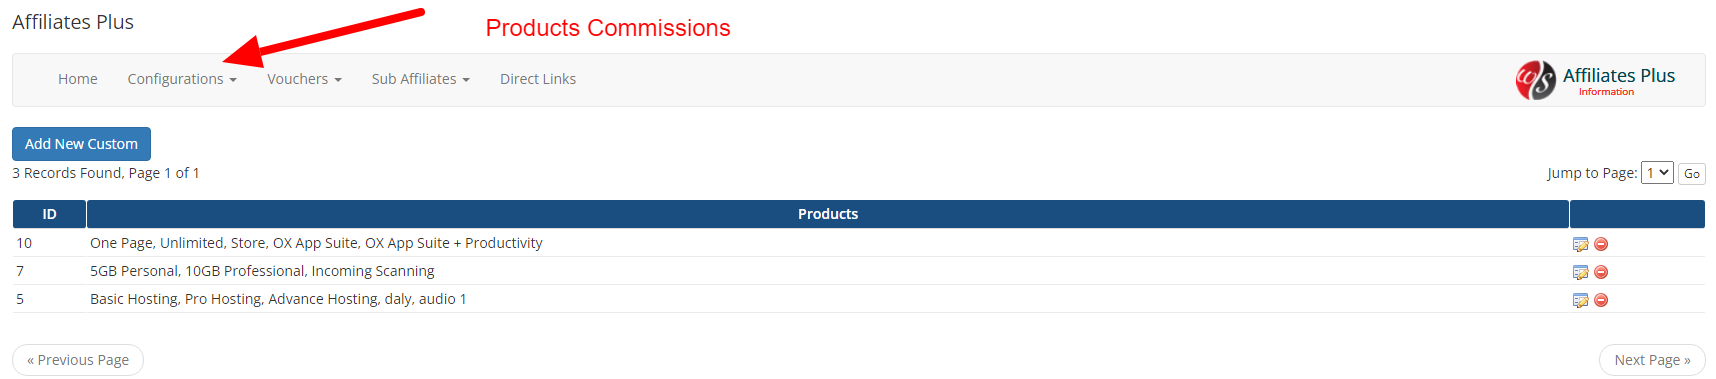Go to the Home menu item

tap(78, 79)
